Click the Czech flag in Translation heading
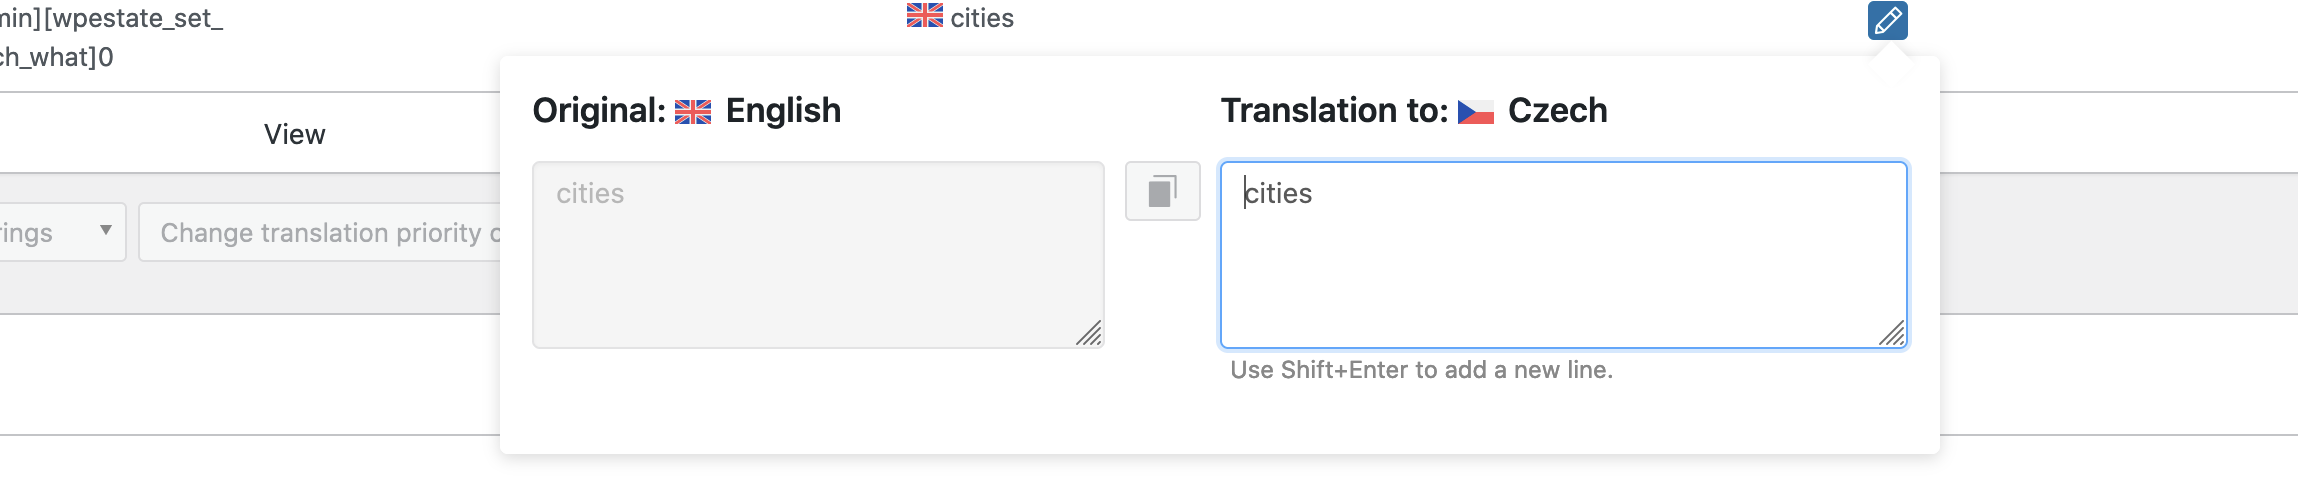The width and height of the screenshot is (2298, 494). click(1475, 111)
